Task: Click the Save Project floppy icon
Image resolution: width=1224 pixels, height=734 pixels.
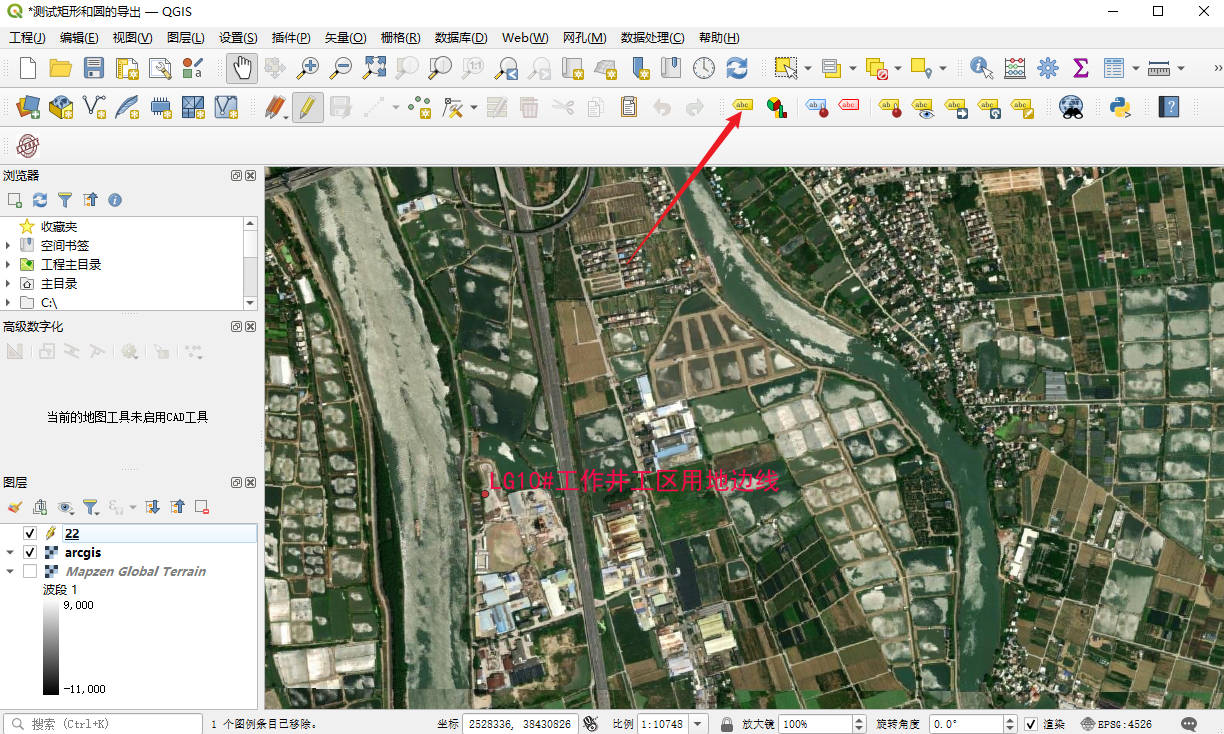Action: coord(94,68)
